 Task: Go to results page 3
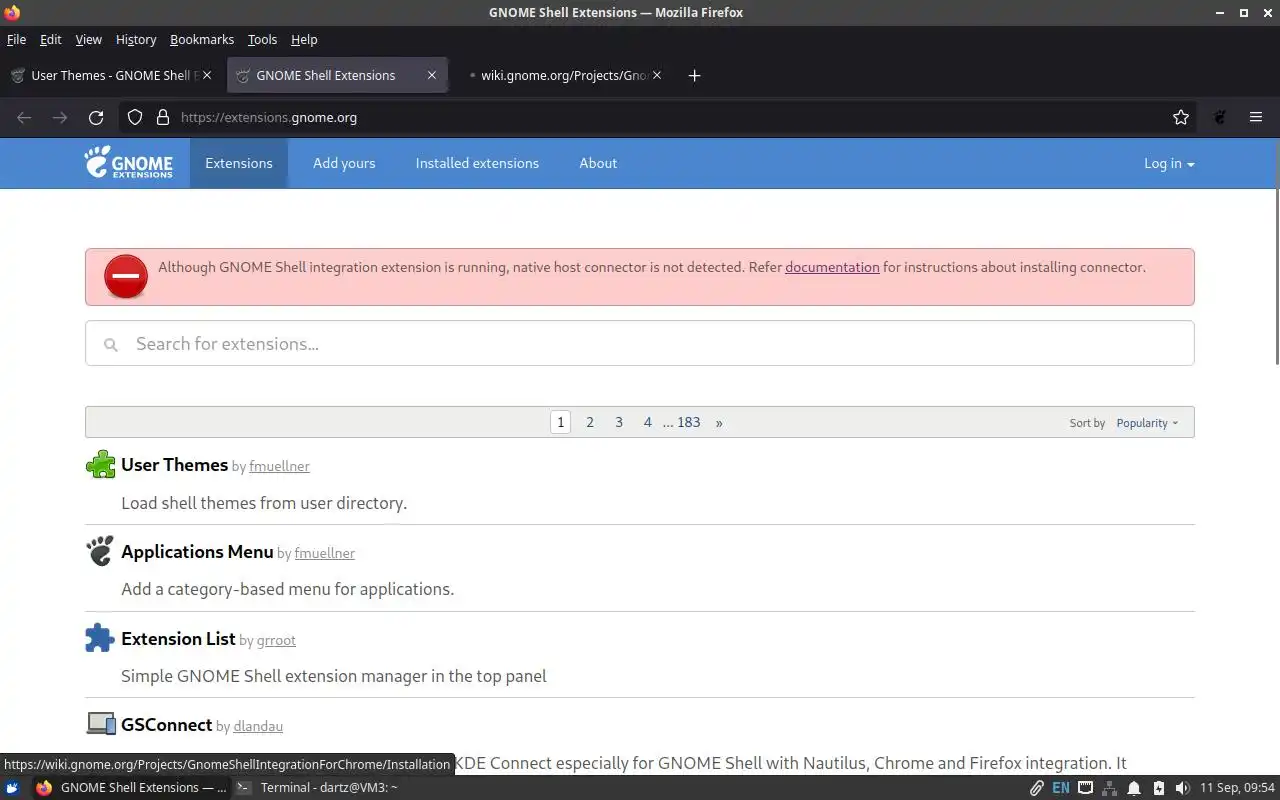click(619, 422)
